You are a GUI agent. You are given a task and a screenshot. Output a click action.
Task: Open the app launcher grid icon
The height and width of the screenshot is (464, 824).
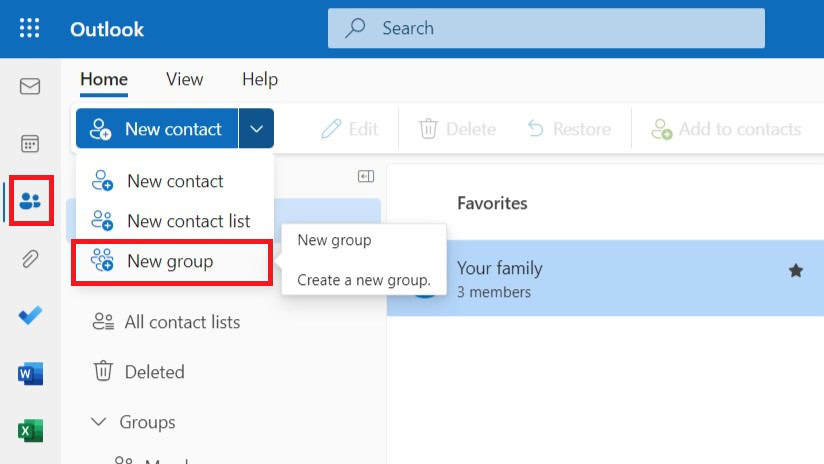point(30,28)
